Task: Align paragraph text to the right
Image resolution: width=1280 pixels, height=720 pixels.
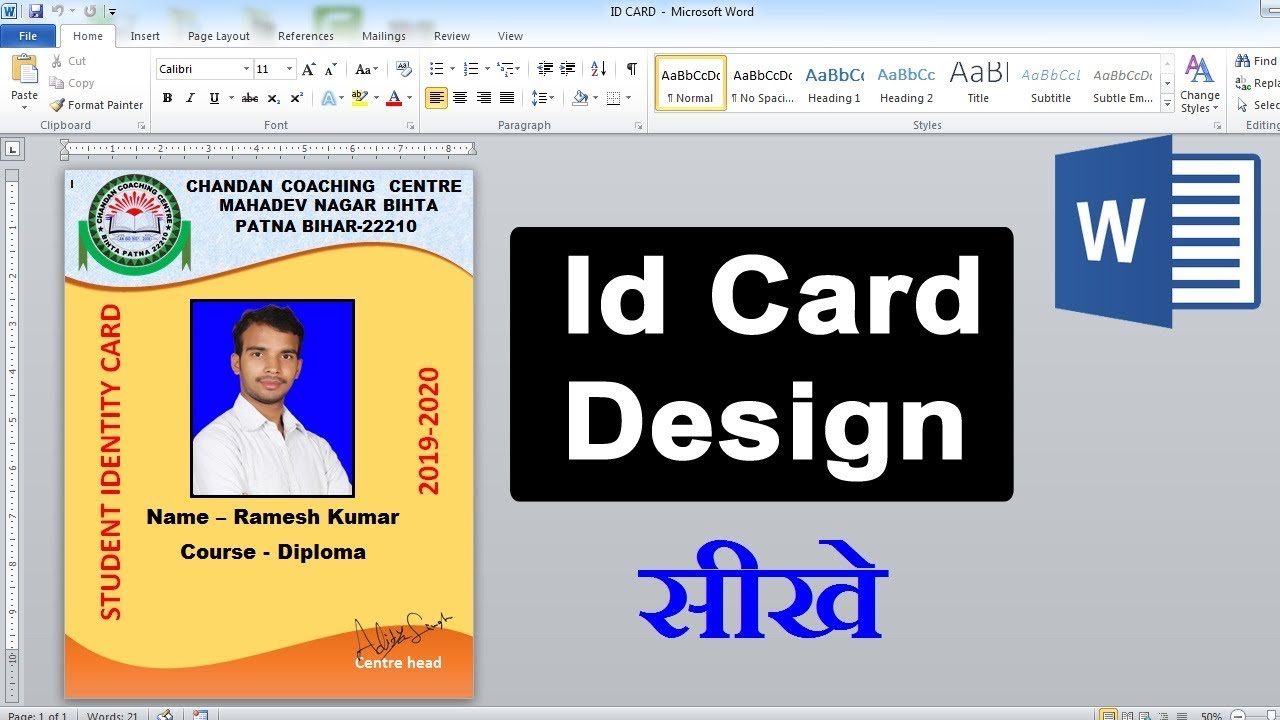Action: point(484,98)
